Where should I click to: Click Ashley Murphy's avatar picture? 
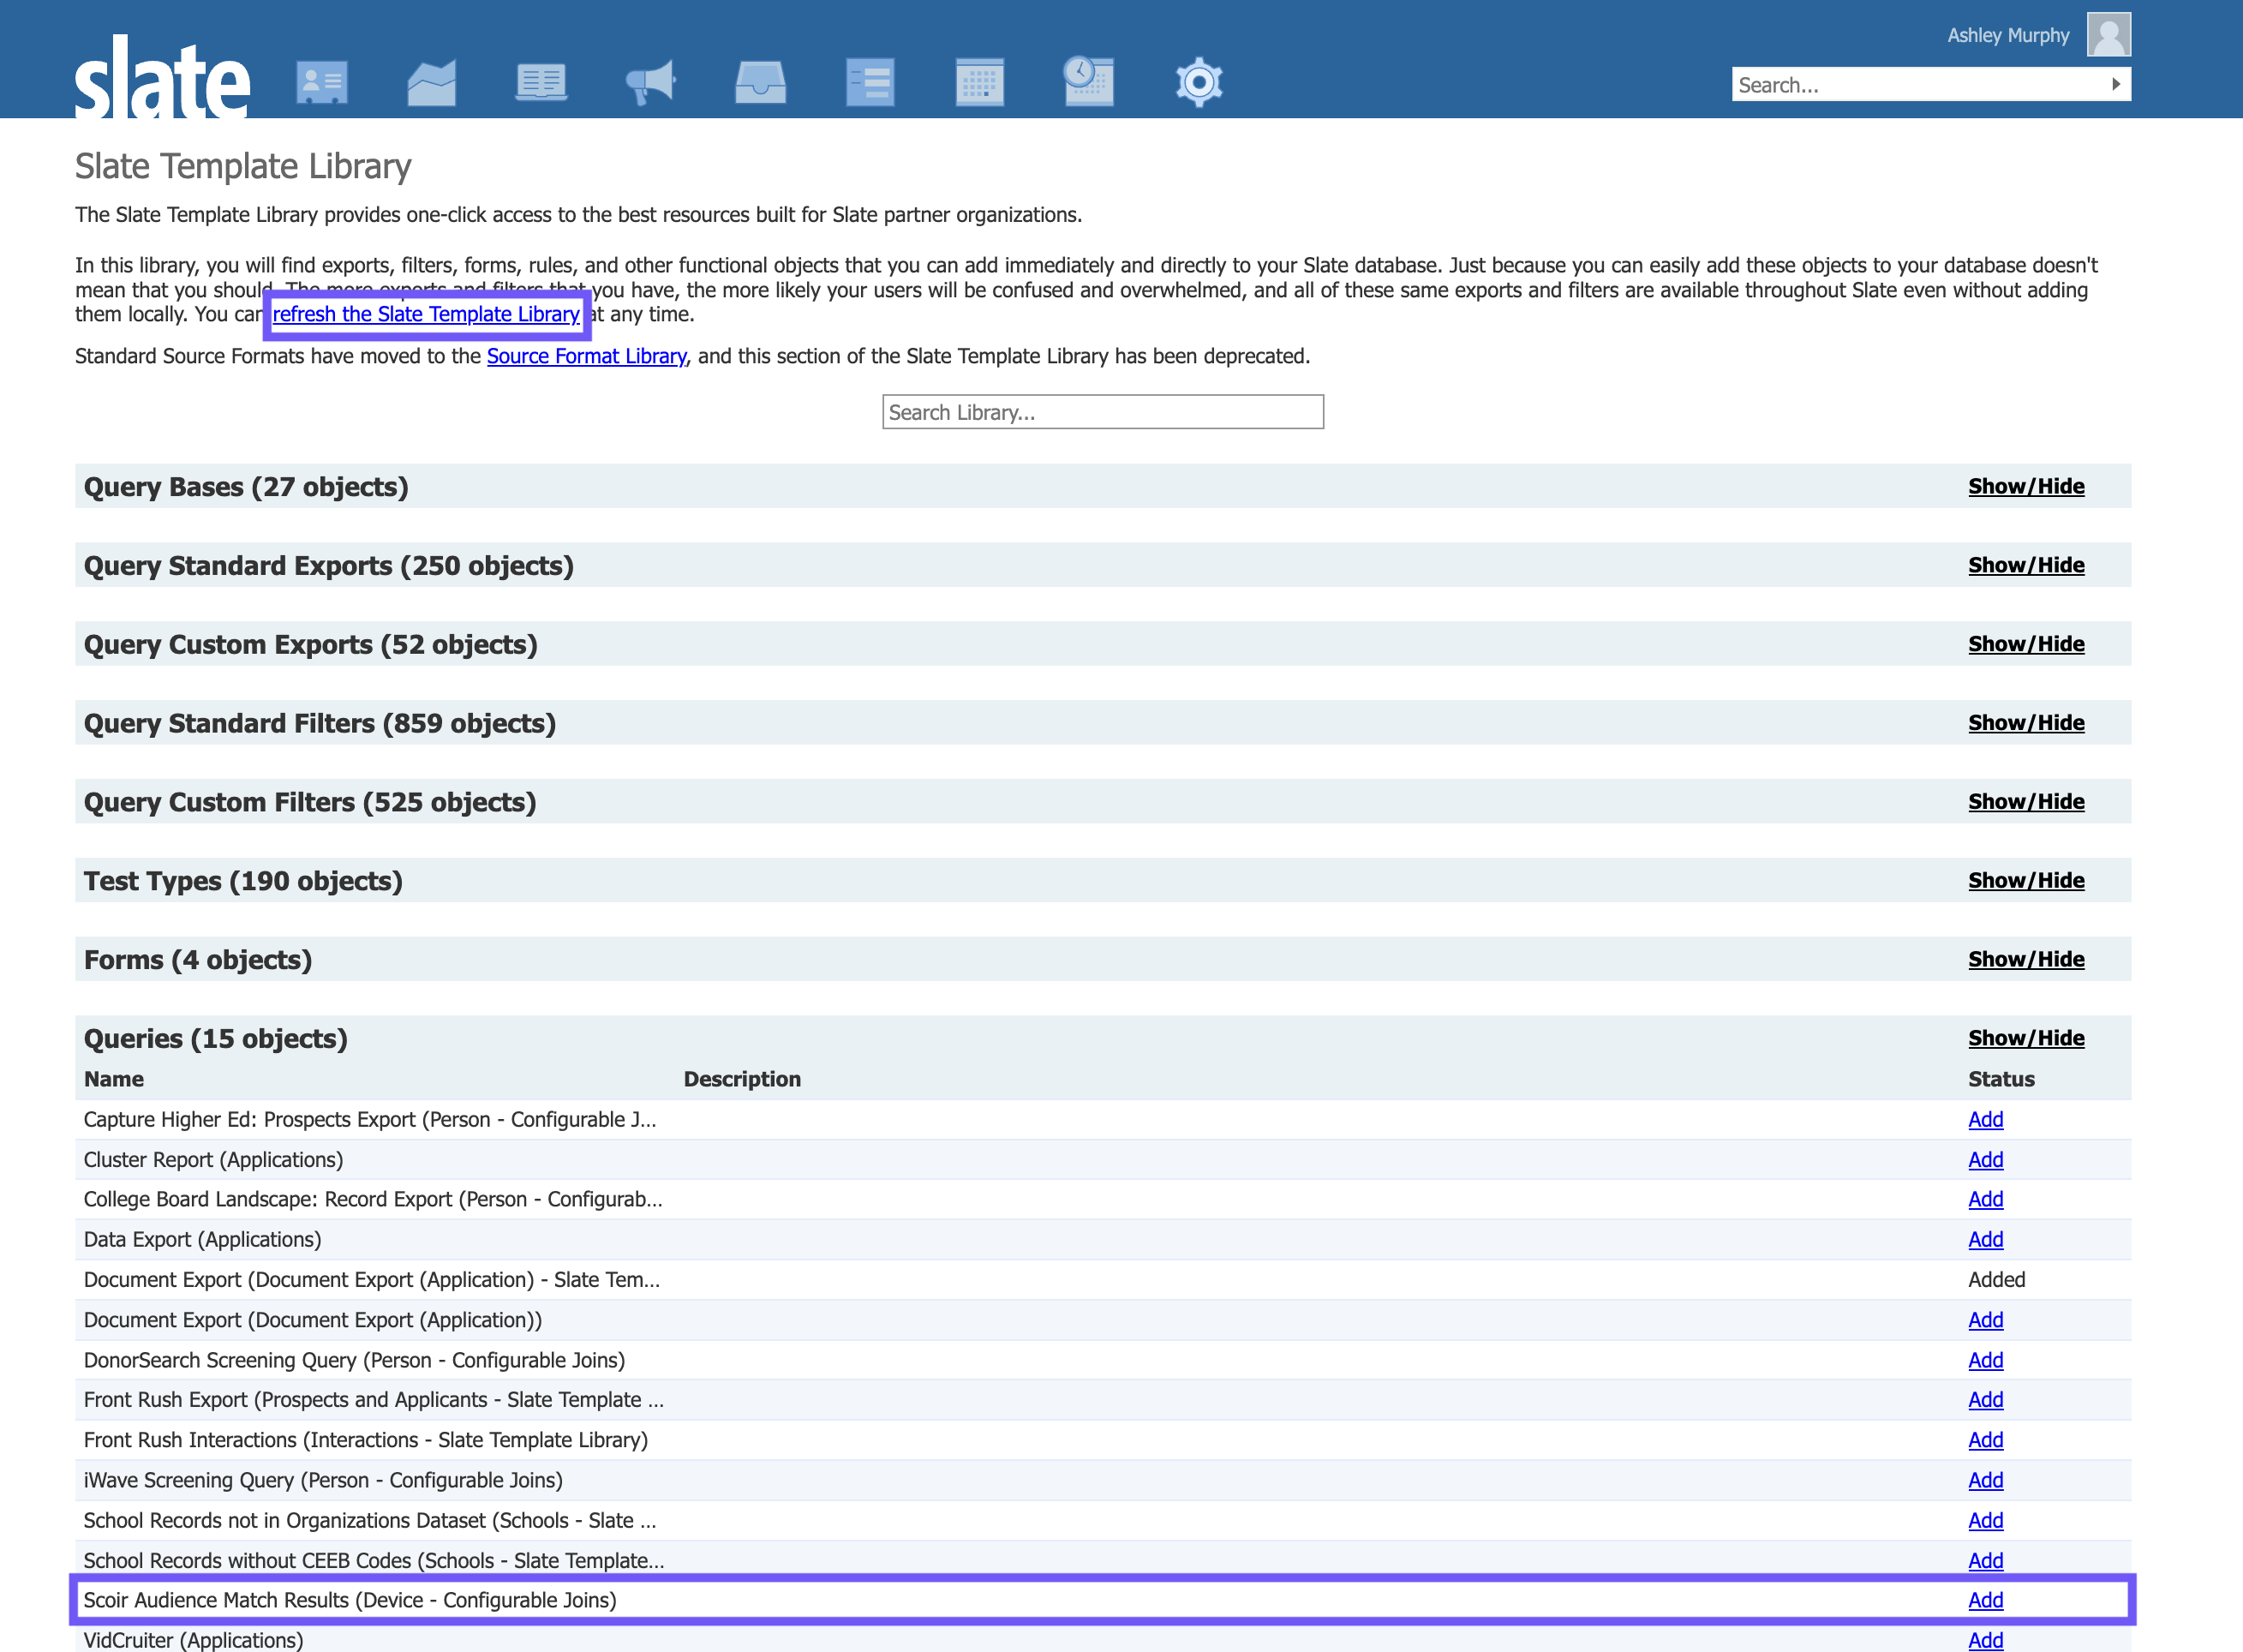pos(2109,35)
